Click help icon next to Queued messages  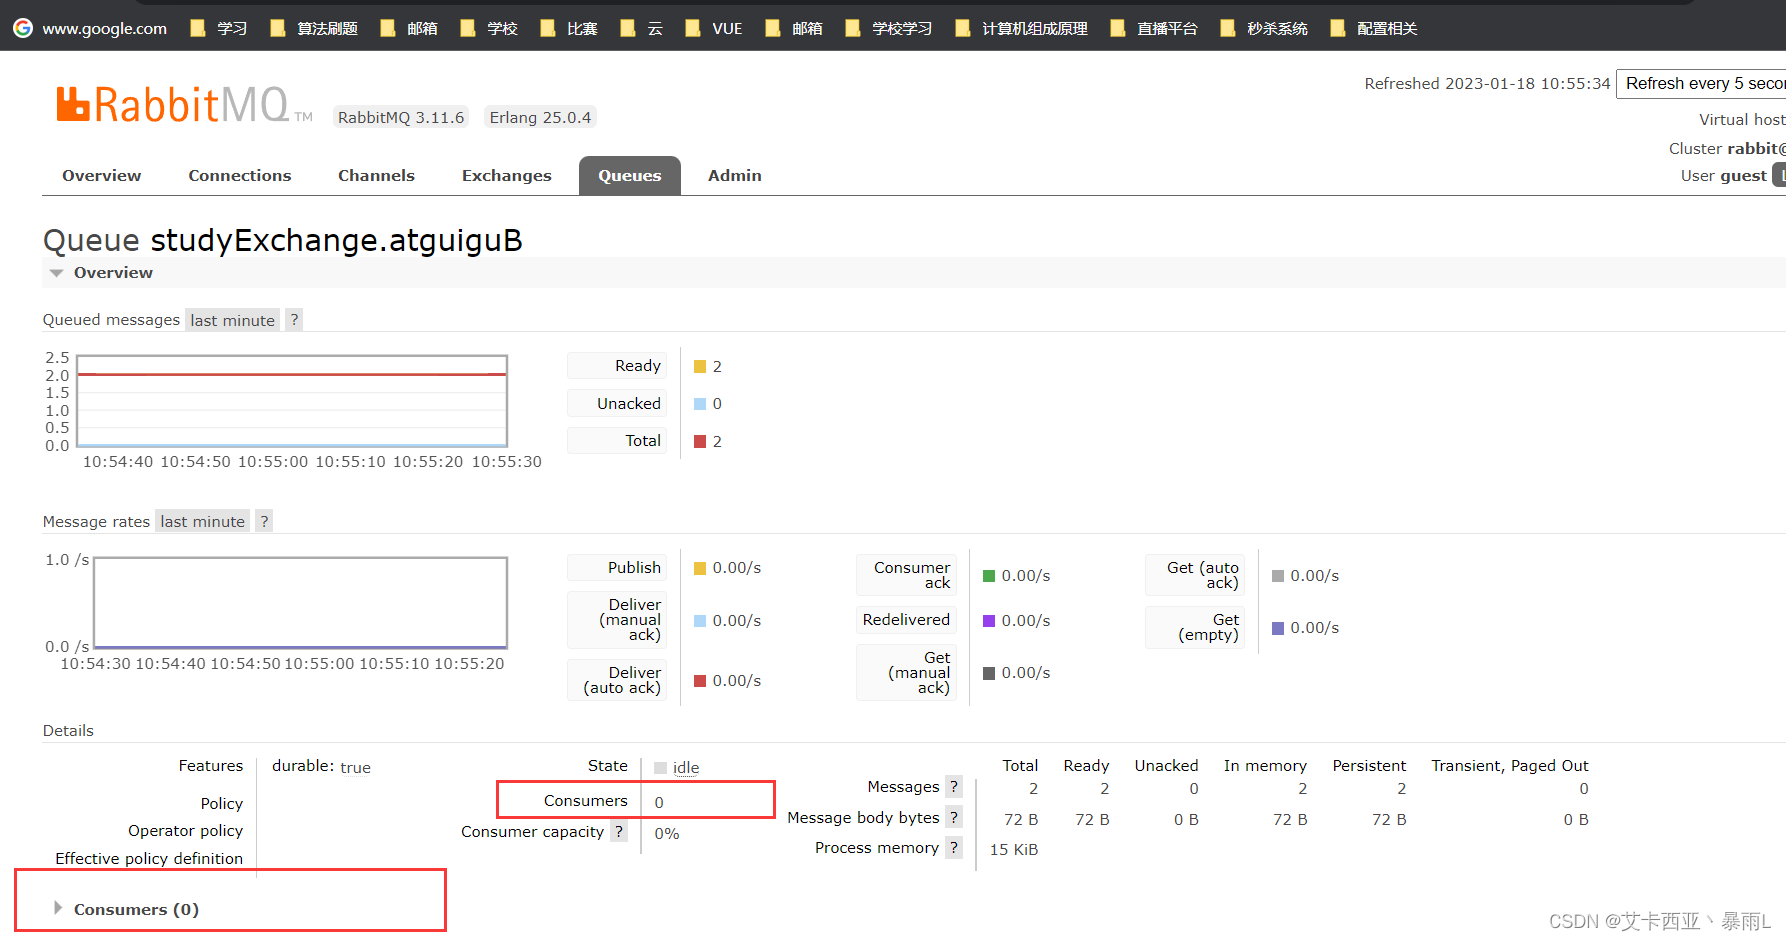(x=294, y=320)
